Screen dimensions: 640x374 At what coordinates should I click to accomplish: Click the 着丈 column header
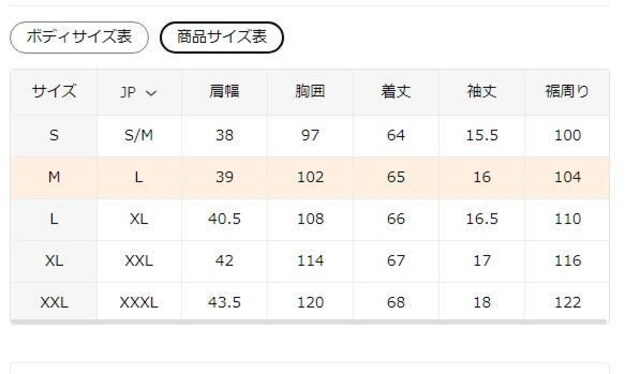(396, 91)
